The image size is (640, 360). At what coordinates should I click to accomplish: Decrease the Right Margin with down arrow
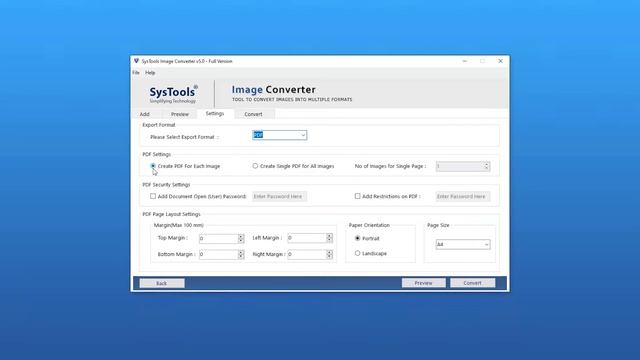click(329, 257)
